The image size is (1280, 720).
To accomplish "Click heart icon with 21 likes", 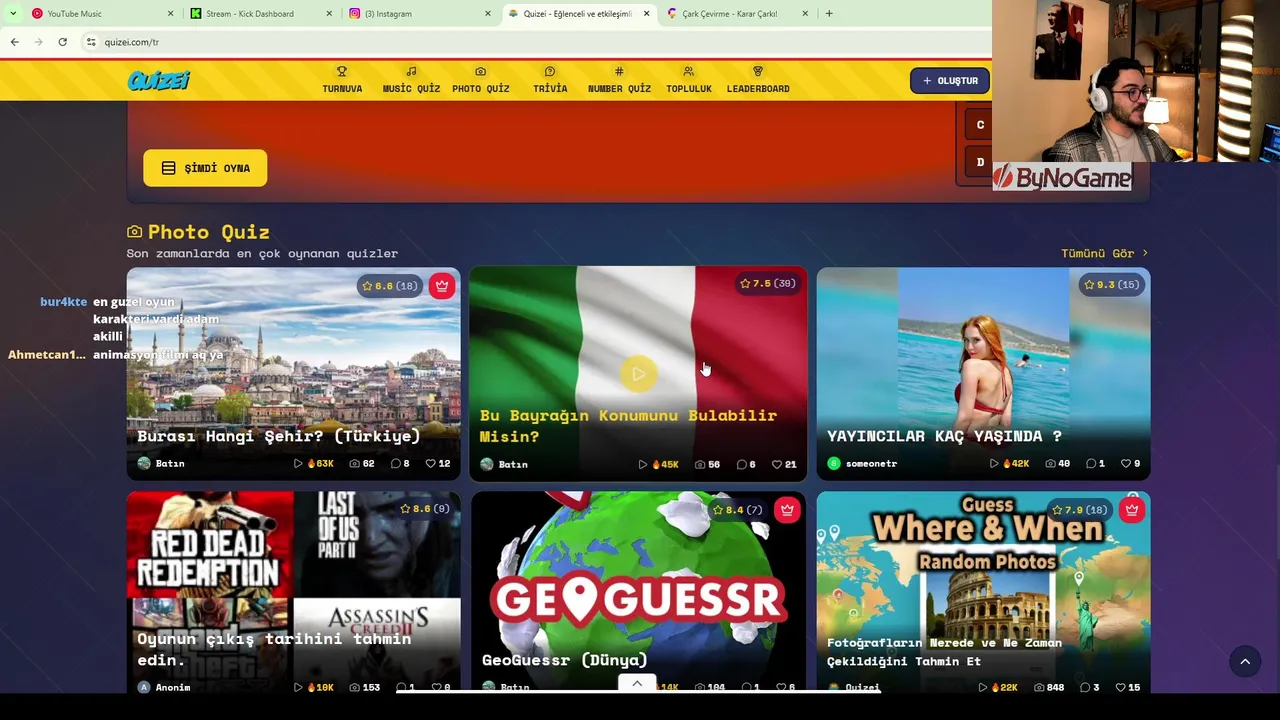I will (777, 465).
